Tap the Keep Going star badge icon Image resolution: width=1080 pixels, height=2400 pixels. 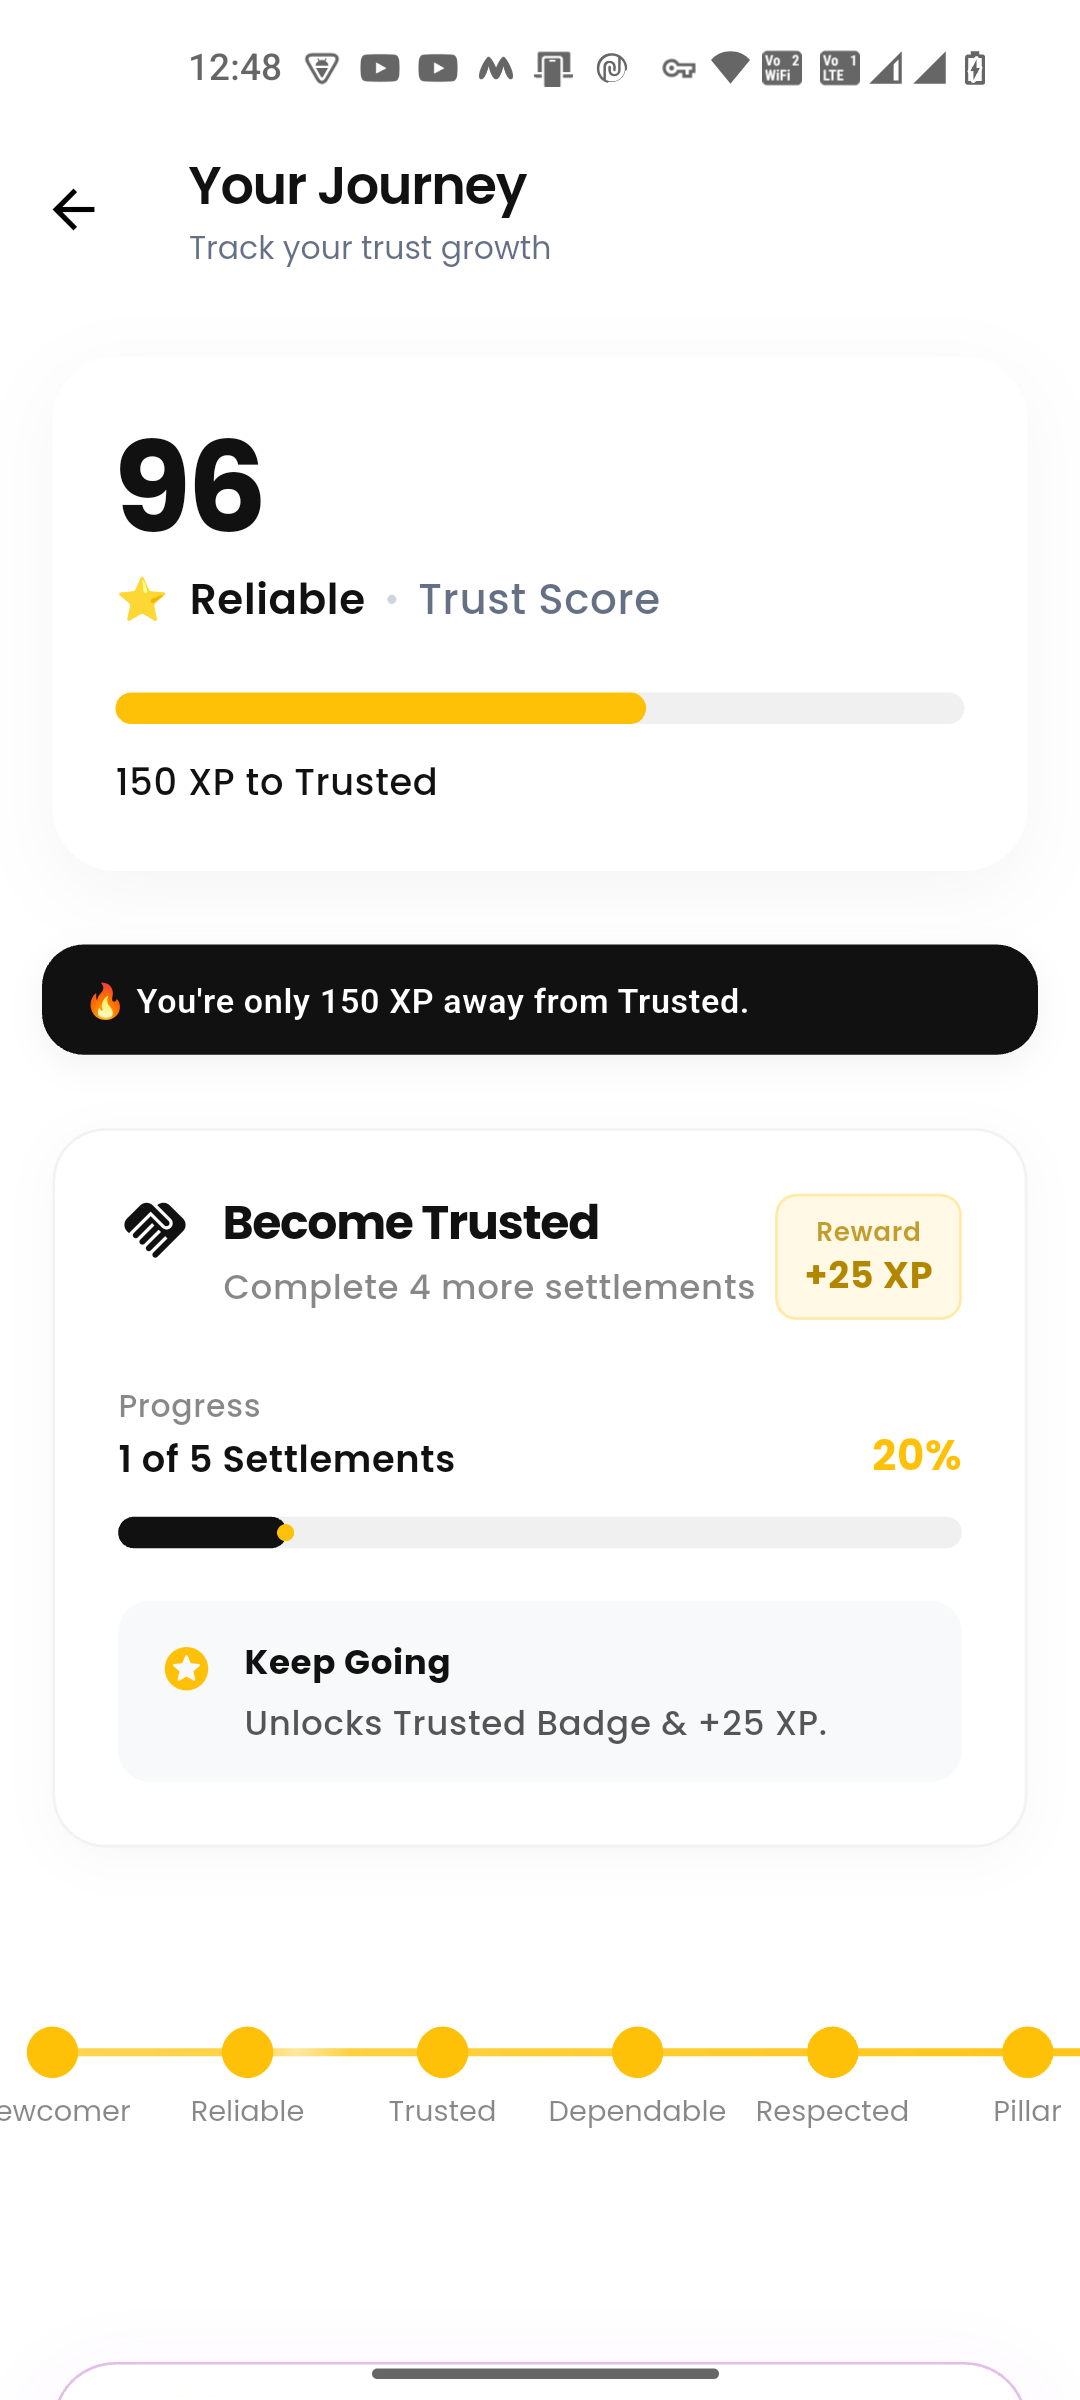coord(186,1668)
